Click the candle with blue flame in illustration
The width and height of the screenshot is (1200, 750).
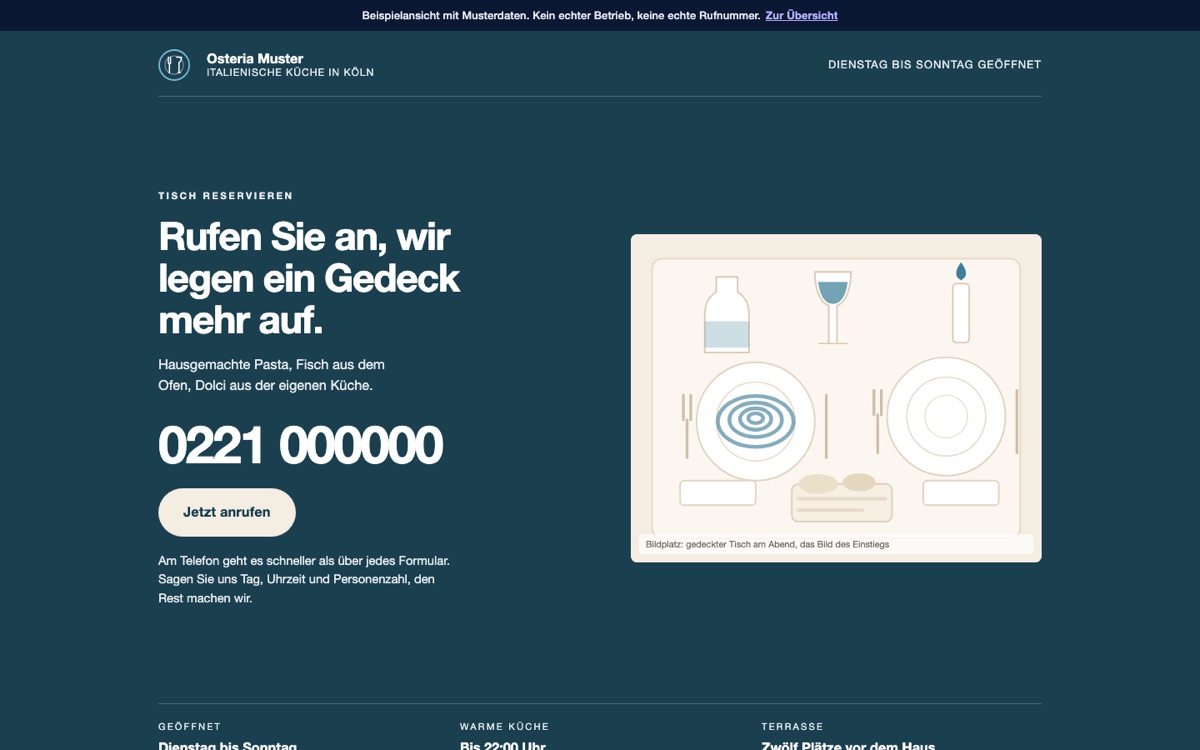(x=961, y=302)
